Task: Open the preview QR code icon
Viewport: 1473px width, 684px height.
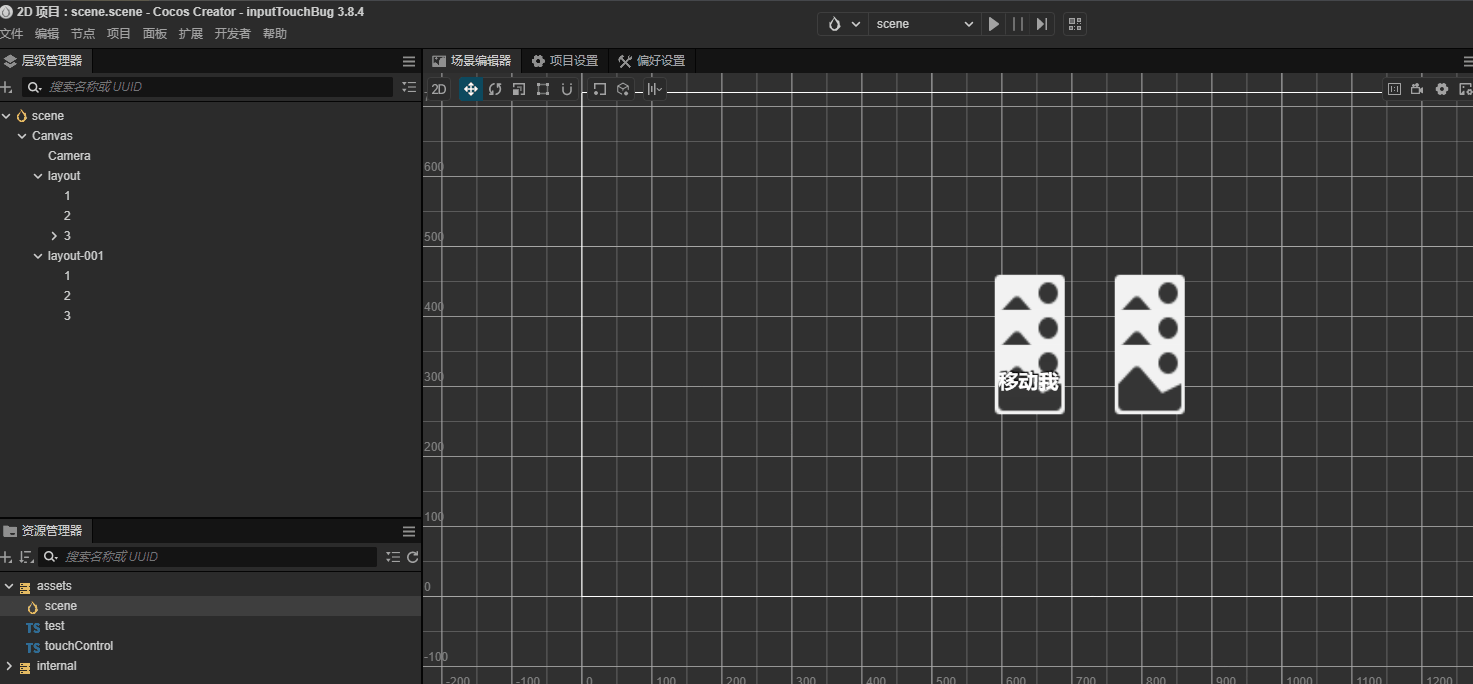Action: (x=1074, y=24)
